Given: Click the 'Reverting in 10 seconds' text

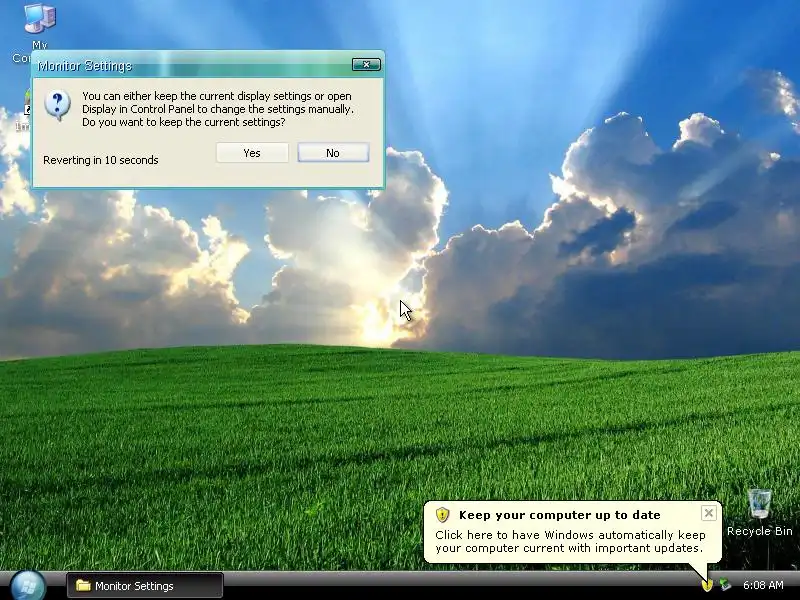Looking at the screenshot, I should tap(101, 160).
